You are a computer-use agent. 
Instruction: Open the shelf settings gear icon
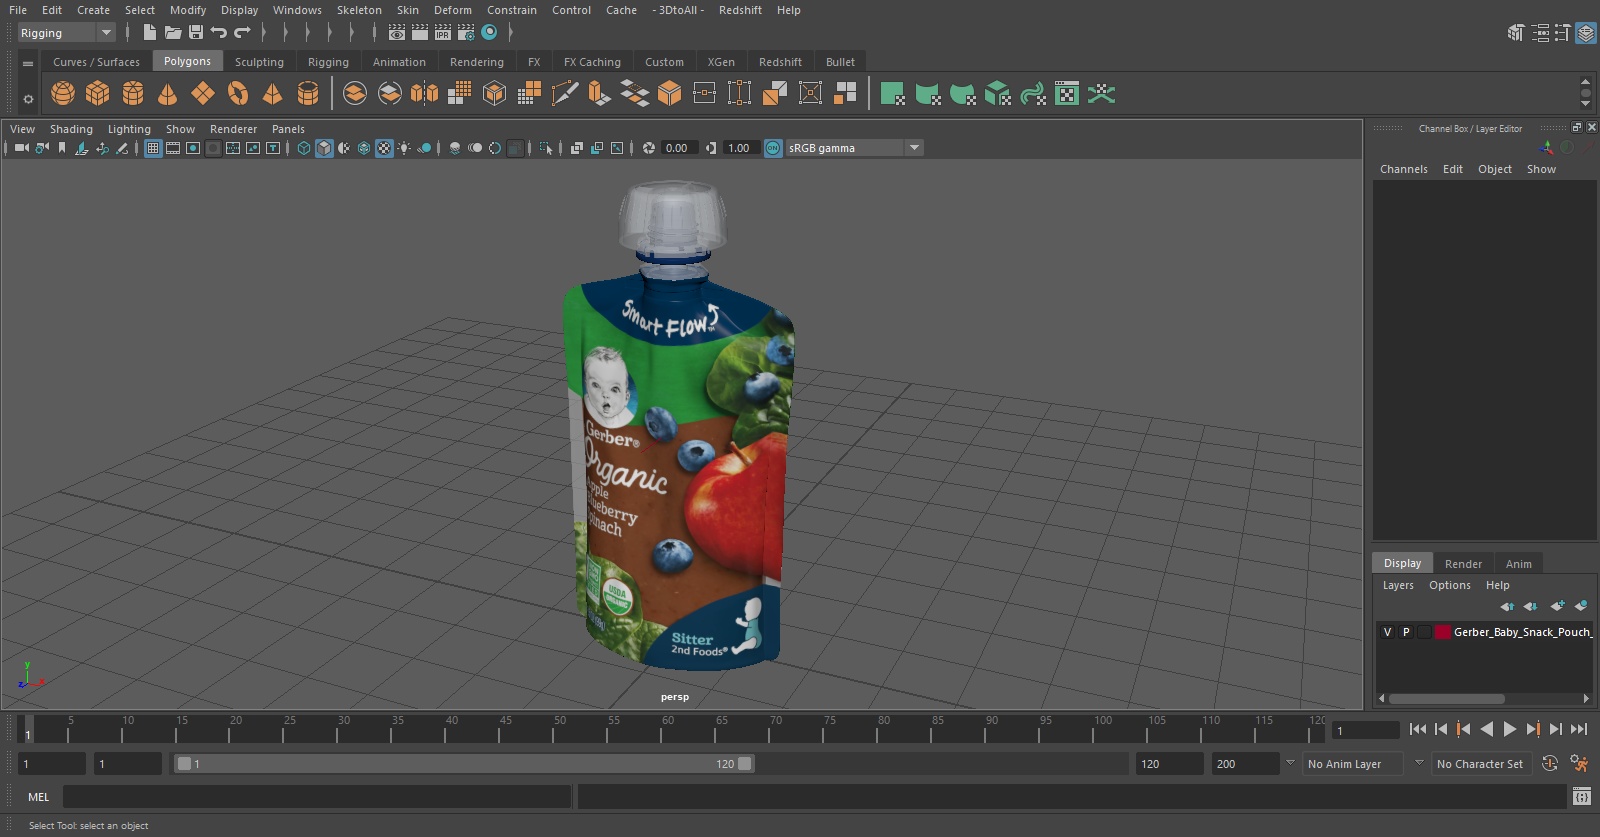(28, 98)
